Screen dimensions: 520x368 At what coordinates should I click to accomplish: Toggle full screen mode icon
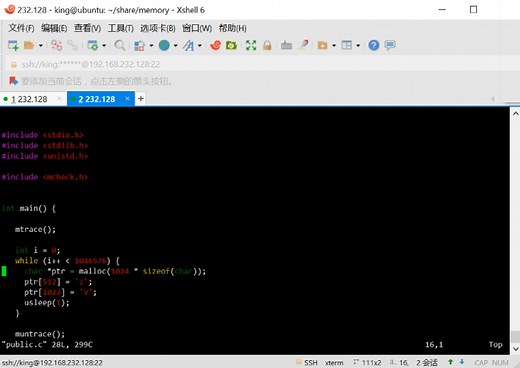click(251, 45)
